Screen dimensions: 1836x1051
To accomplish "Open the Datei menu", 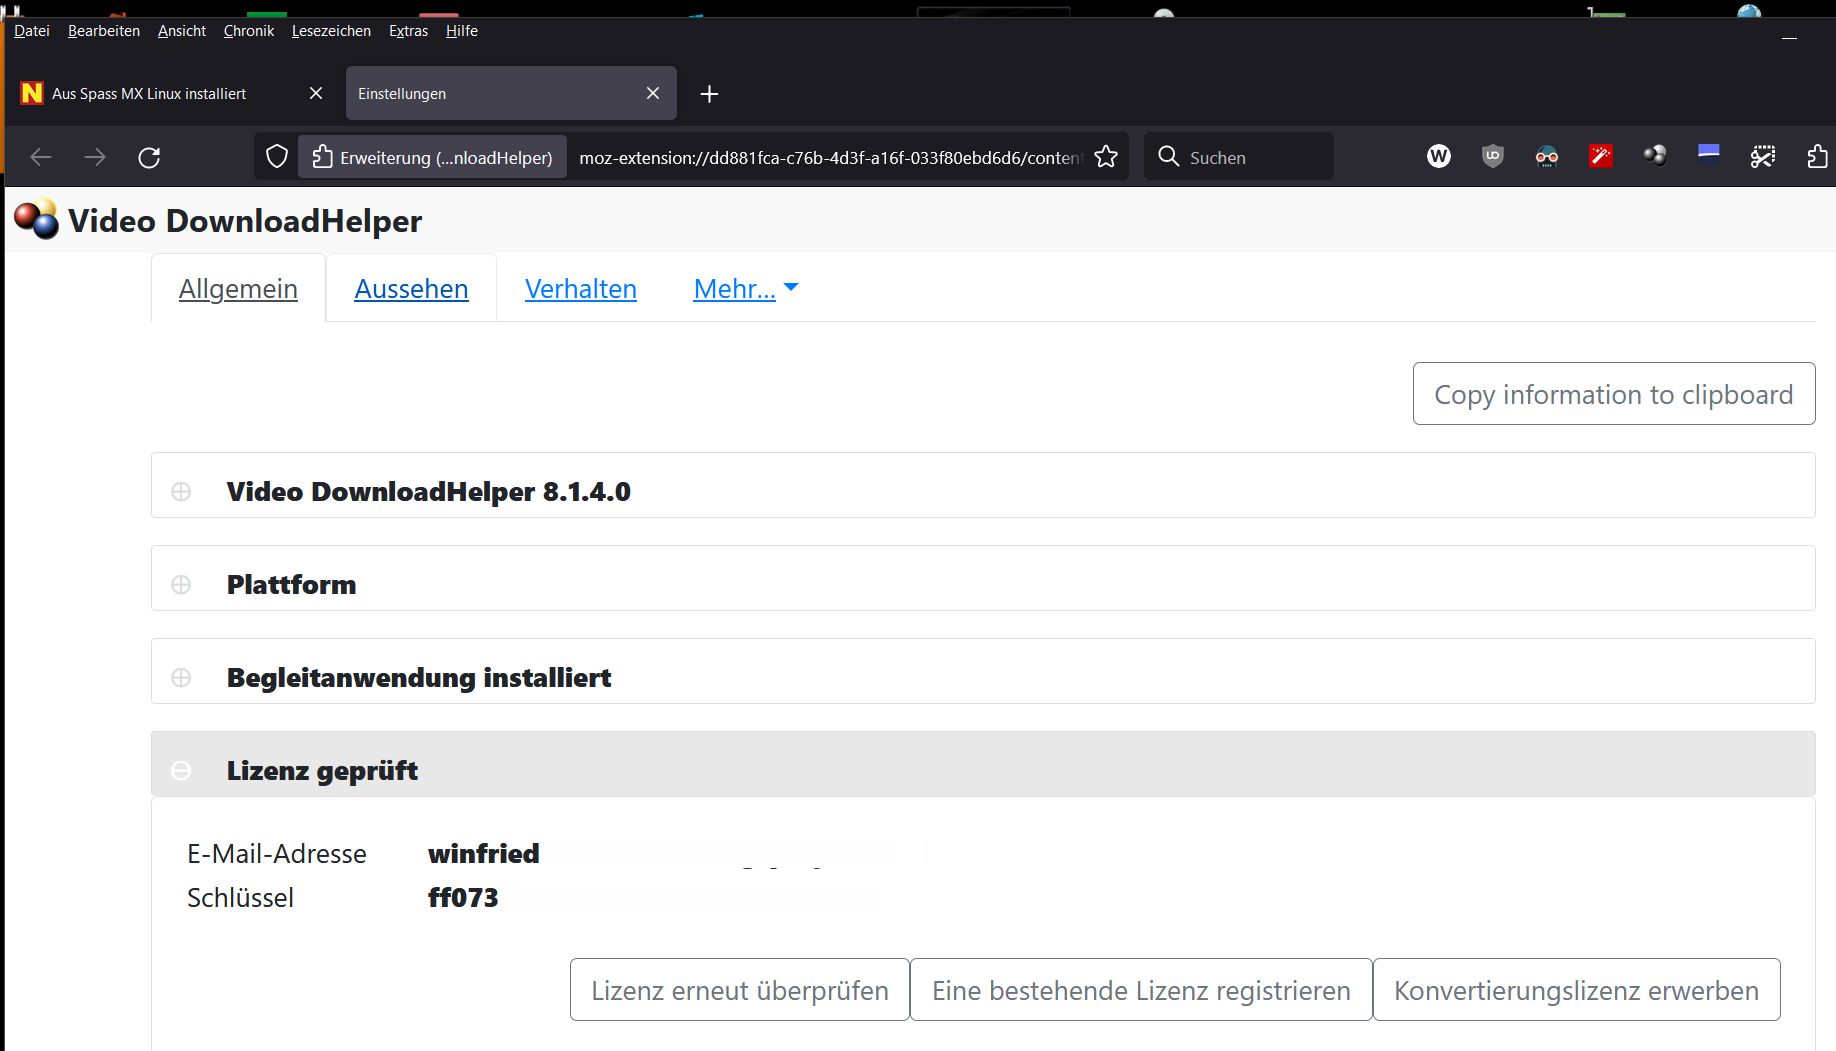I will coord(32,31).
